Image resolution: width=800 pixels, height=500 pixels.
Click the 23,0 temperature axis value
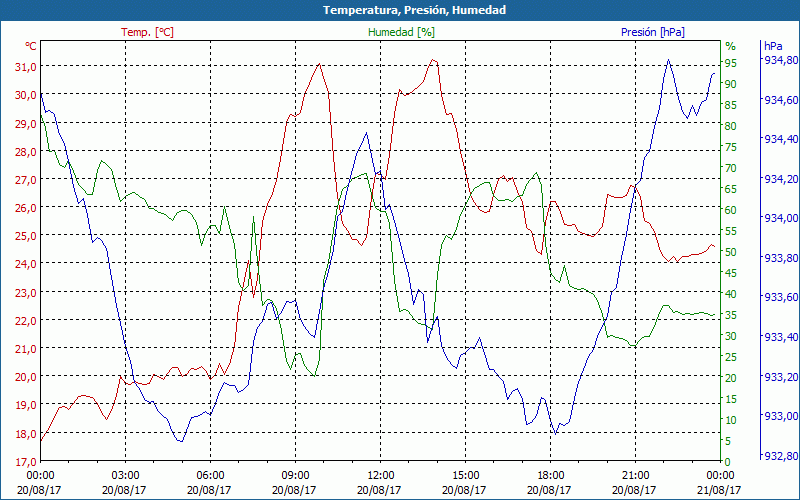25,293
